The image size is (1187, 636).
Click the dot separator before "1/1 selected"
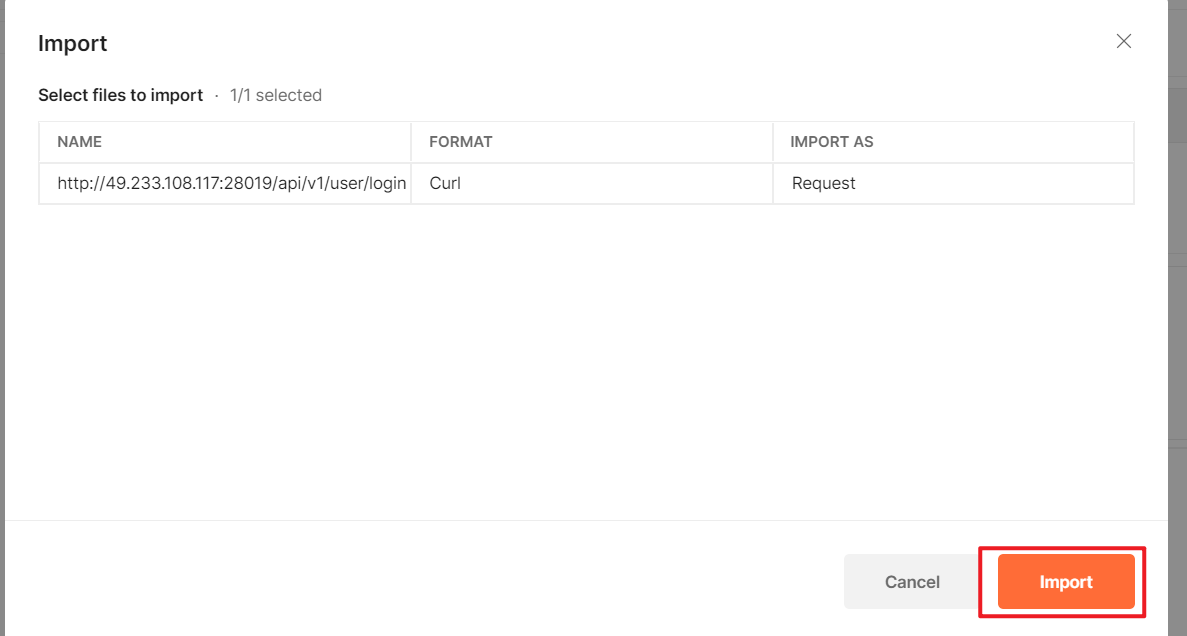click(x=216, y=96)
